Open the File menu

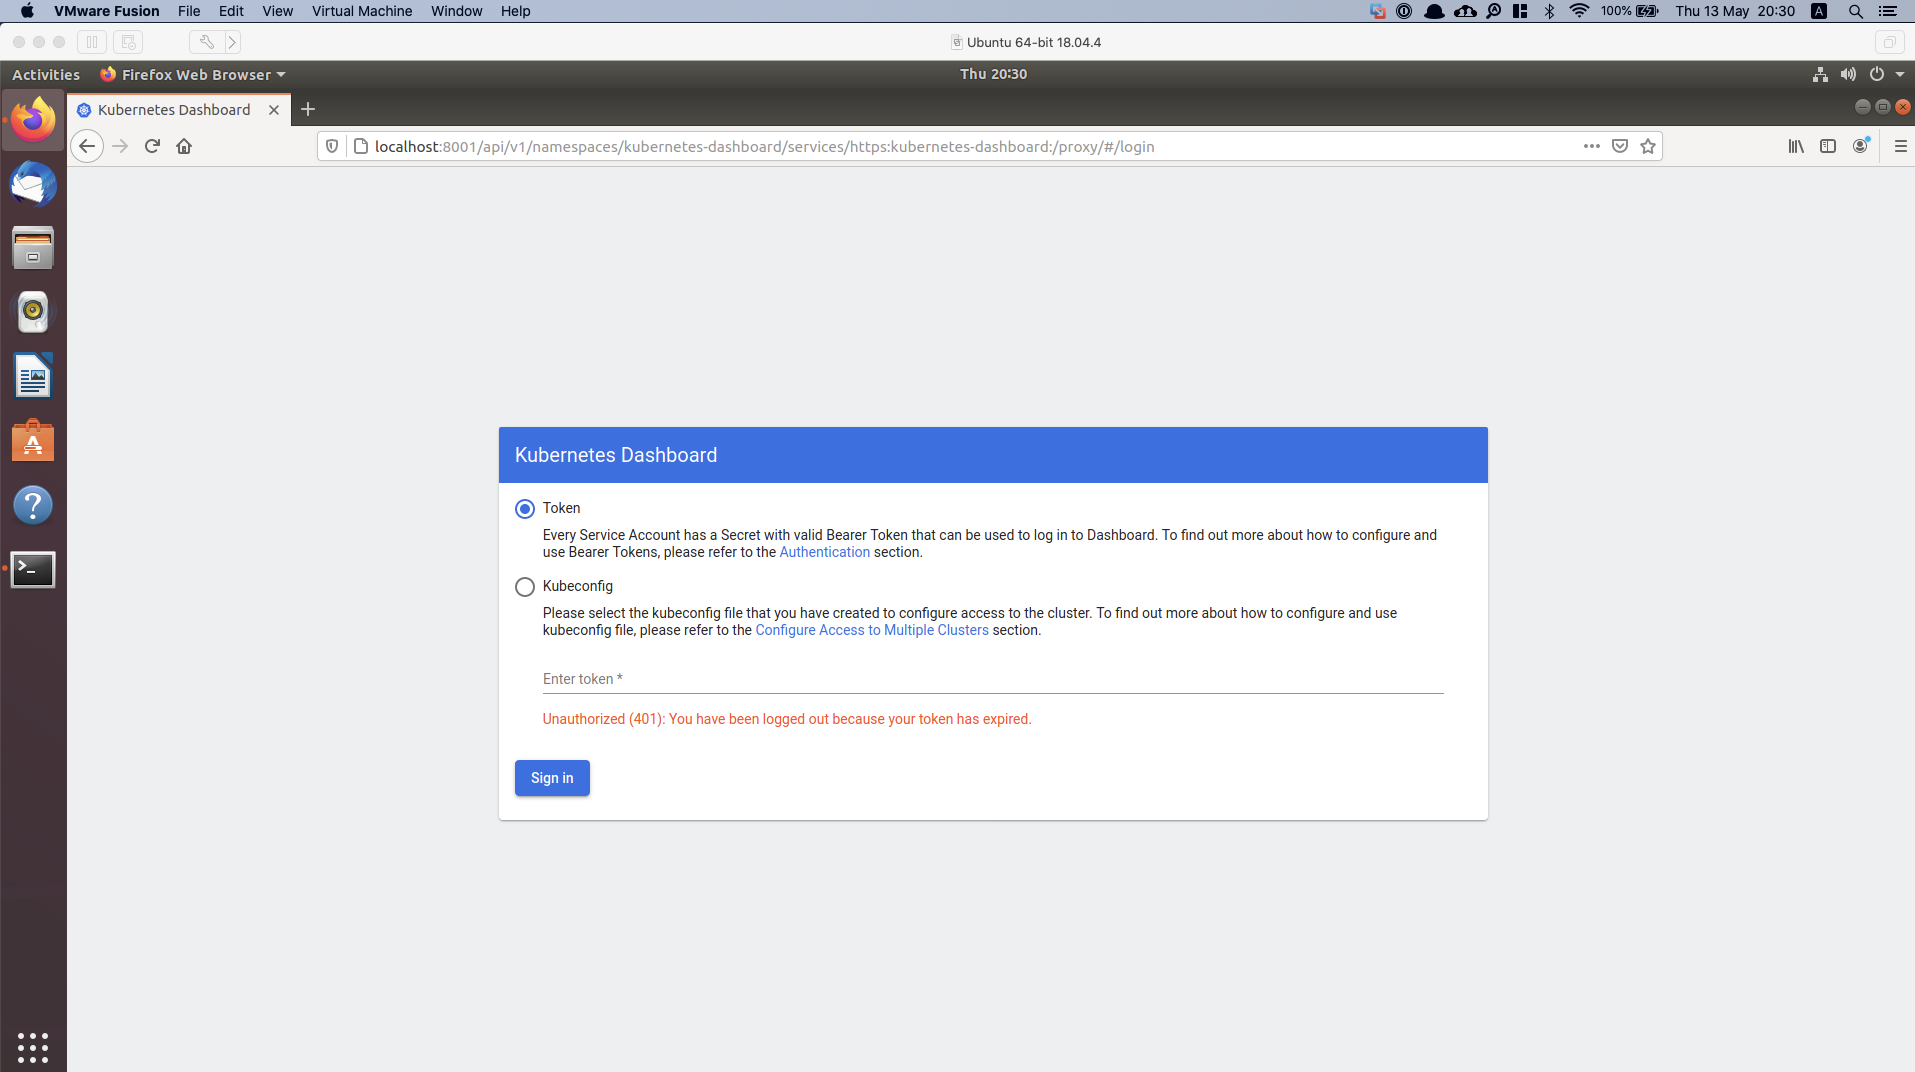tap(189, 11)
